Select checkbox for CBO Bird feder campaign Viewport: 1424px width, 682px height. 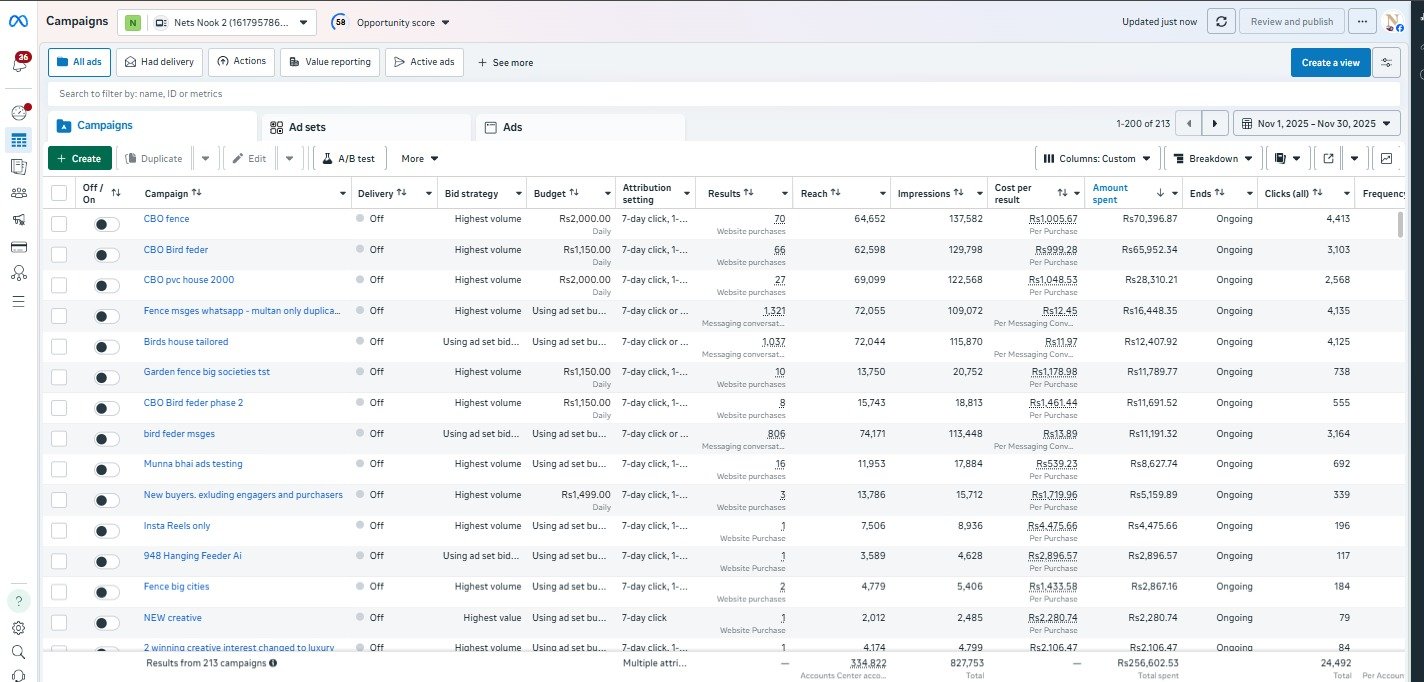[59, 254]
